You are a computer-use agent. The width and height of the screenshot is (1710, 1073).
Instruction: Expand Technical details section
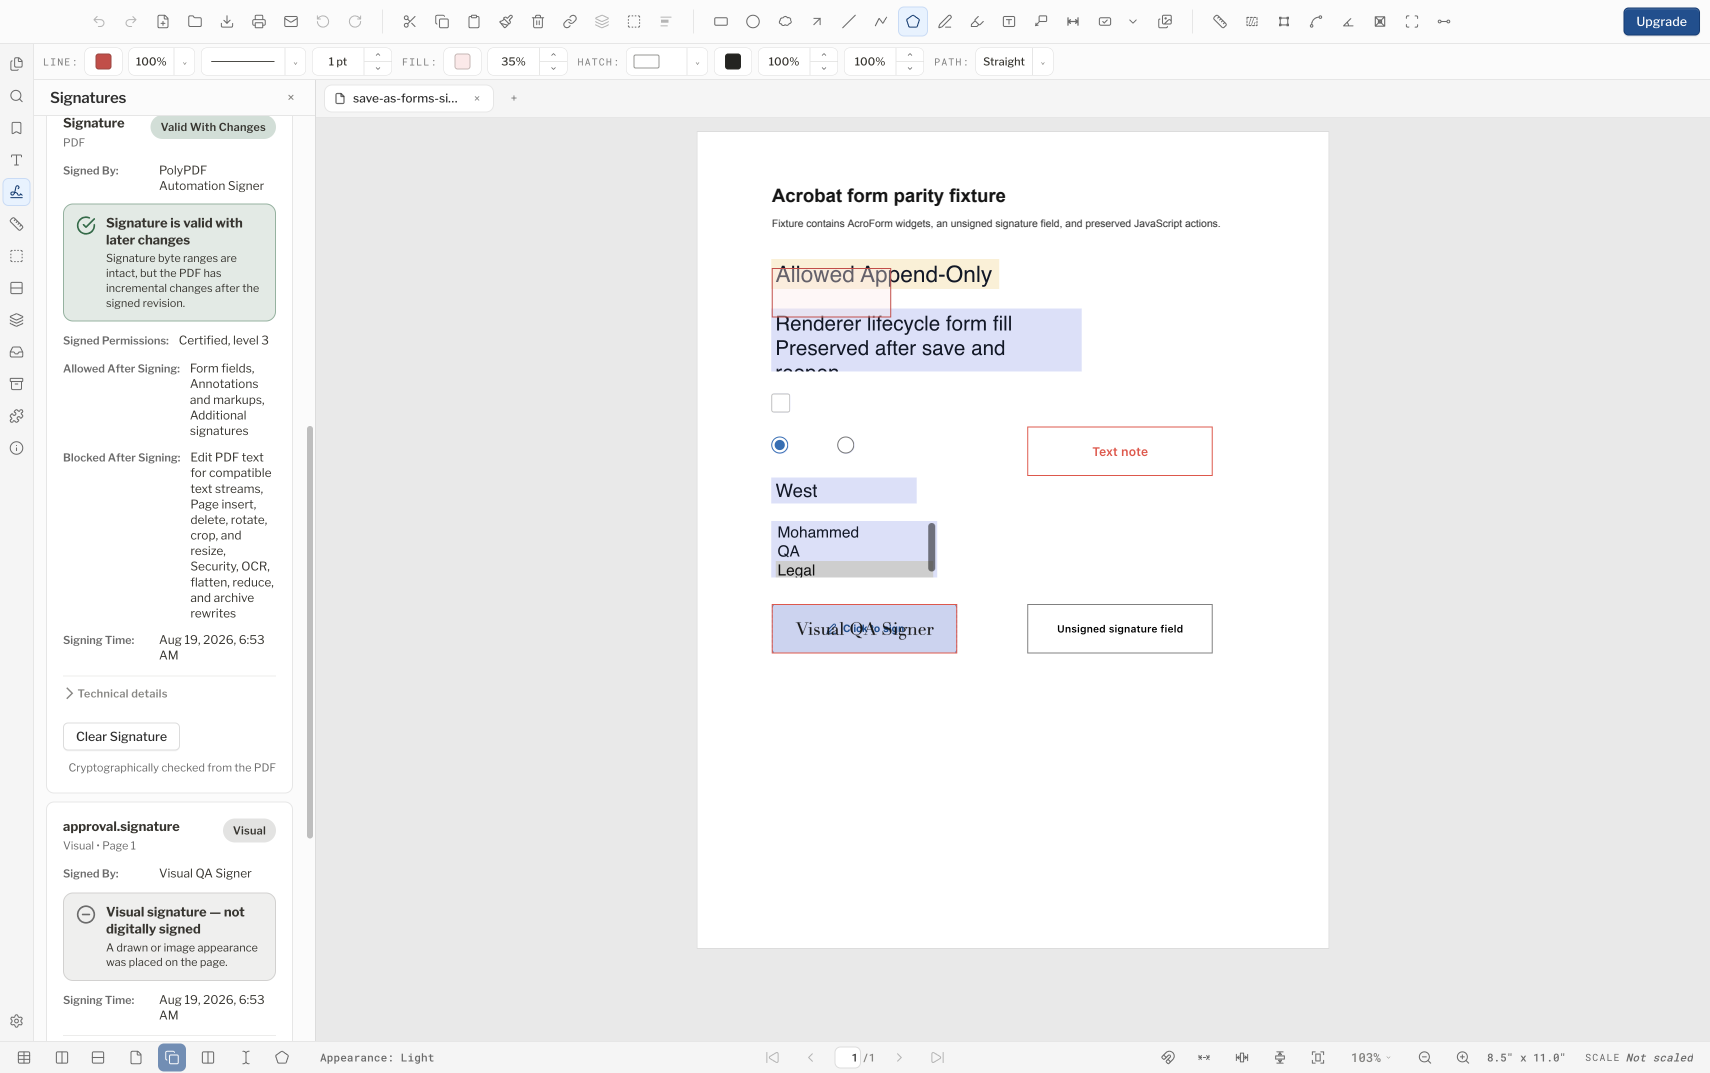pyautogui.click(x=116, y=693)
